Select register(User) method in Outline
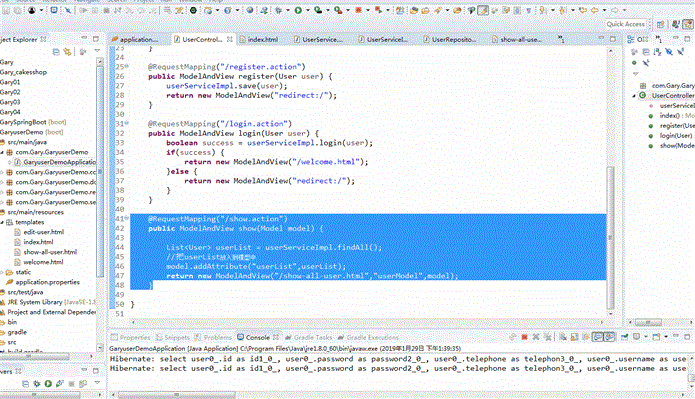 (672, 125)
